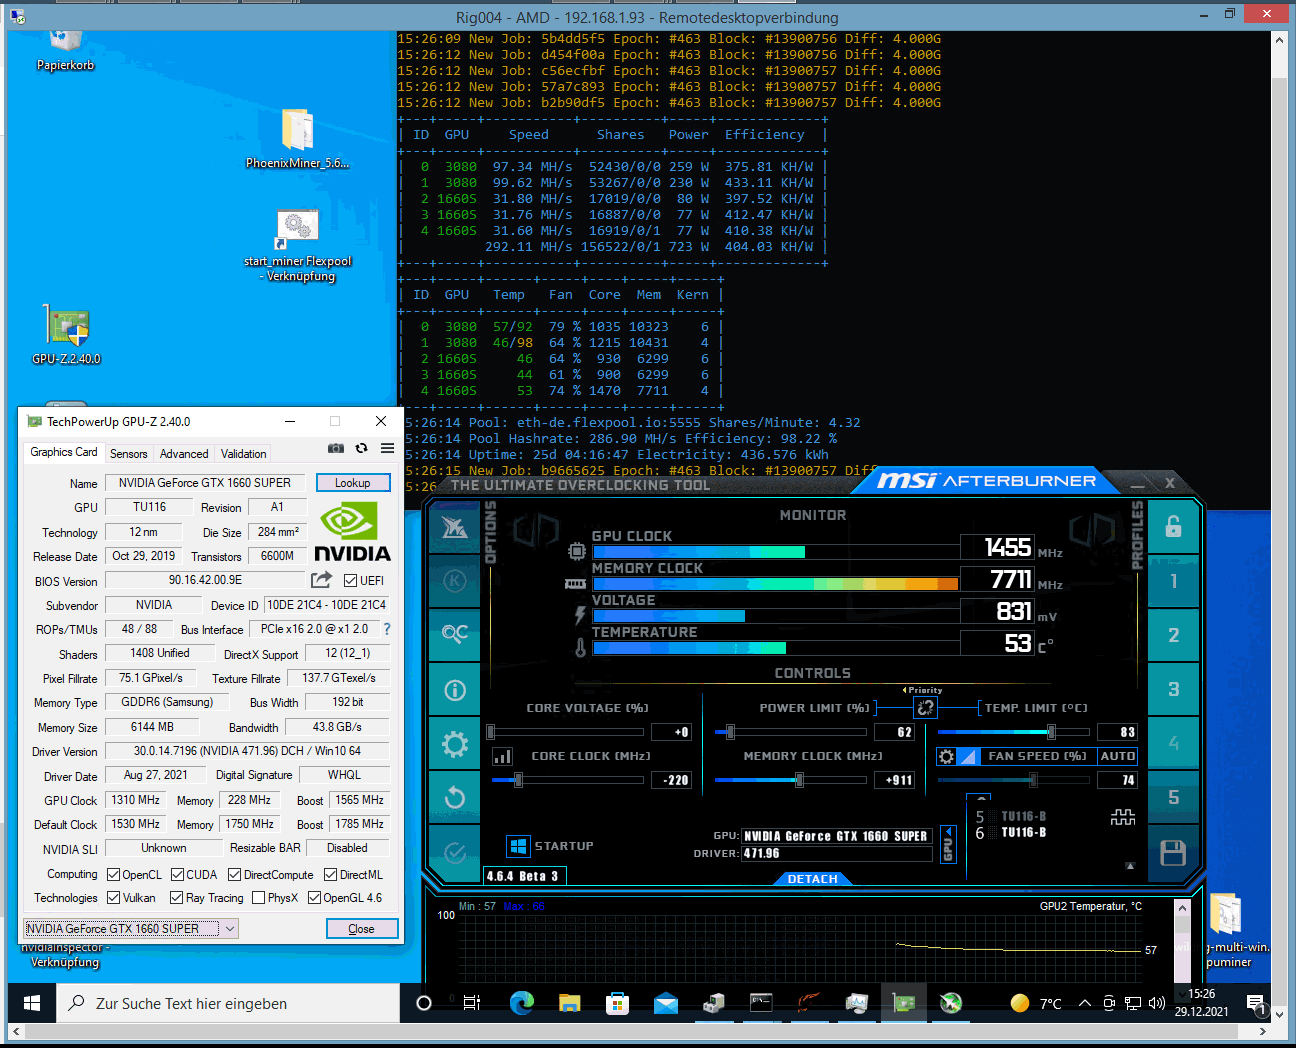Select profile slot 3 in Afterburner

1174,689
